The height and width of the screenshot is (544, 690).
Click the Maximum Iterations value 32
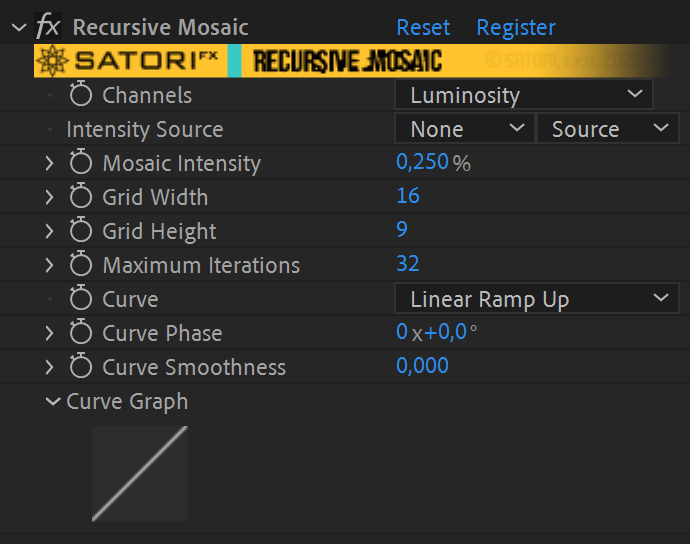coord(407,263)
